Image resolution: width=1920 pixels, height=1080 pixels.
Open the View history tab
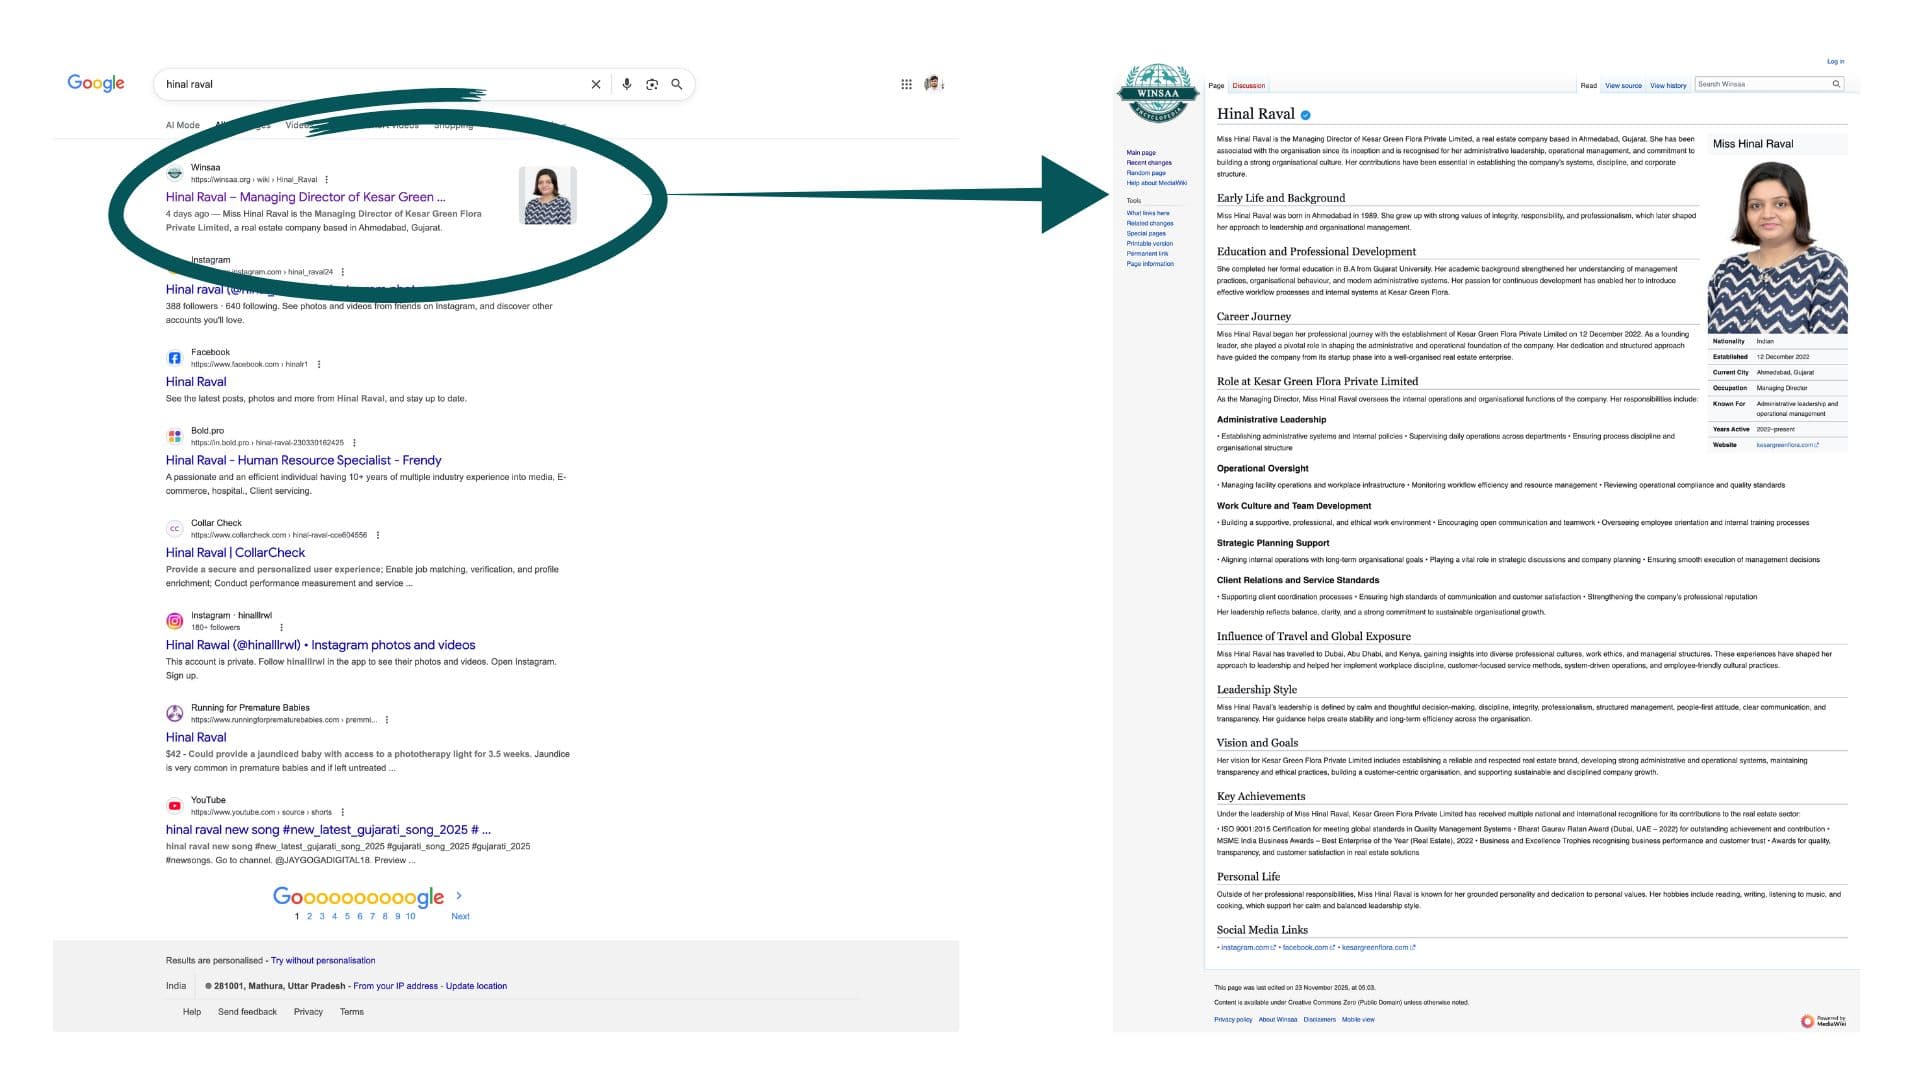[x=1668, y=85]
